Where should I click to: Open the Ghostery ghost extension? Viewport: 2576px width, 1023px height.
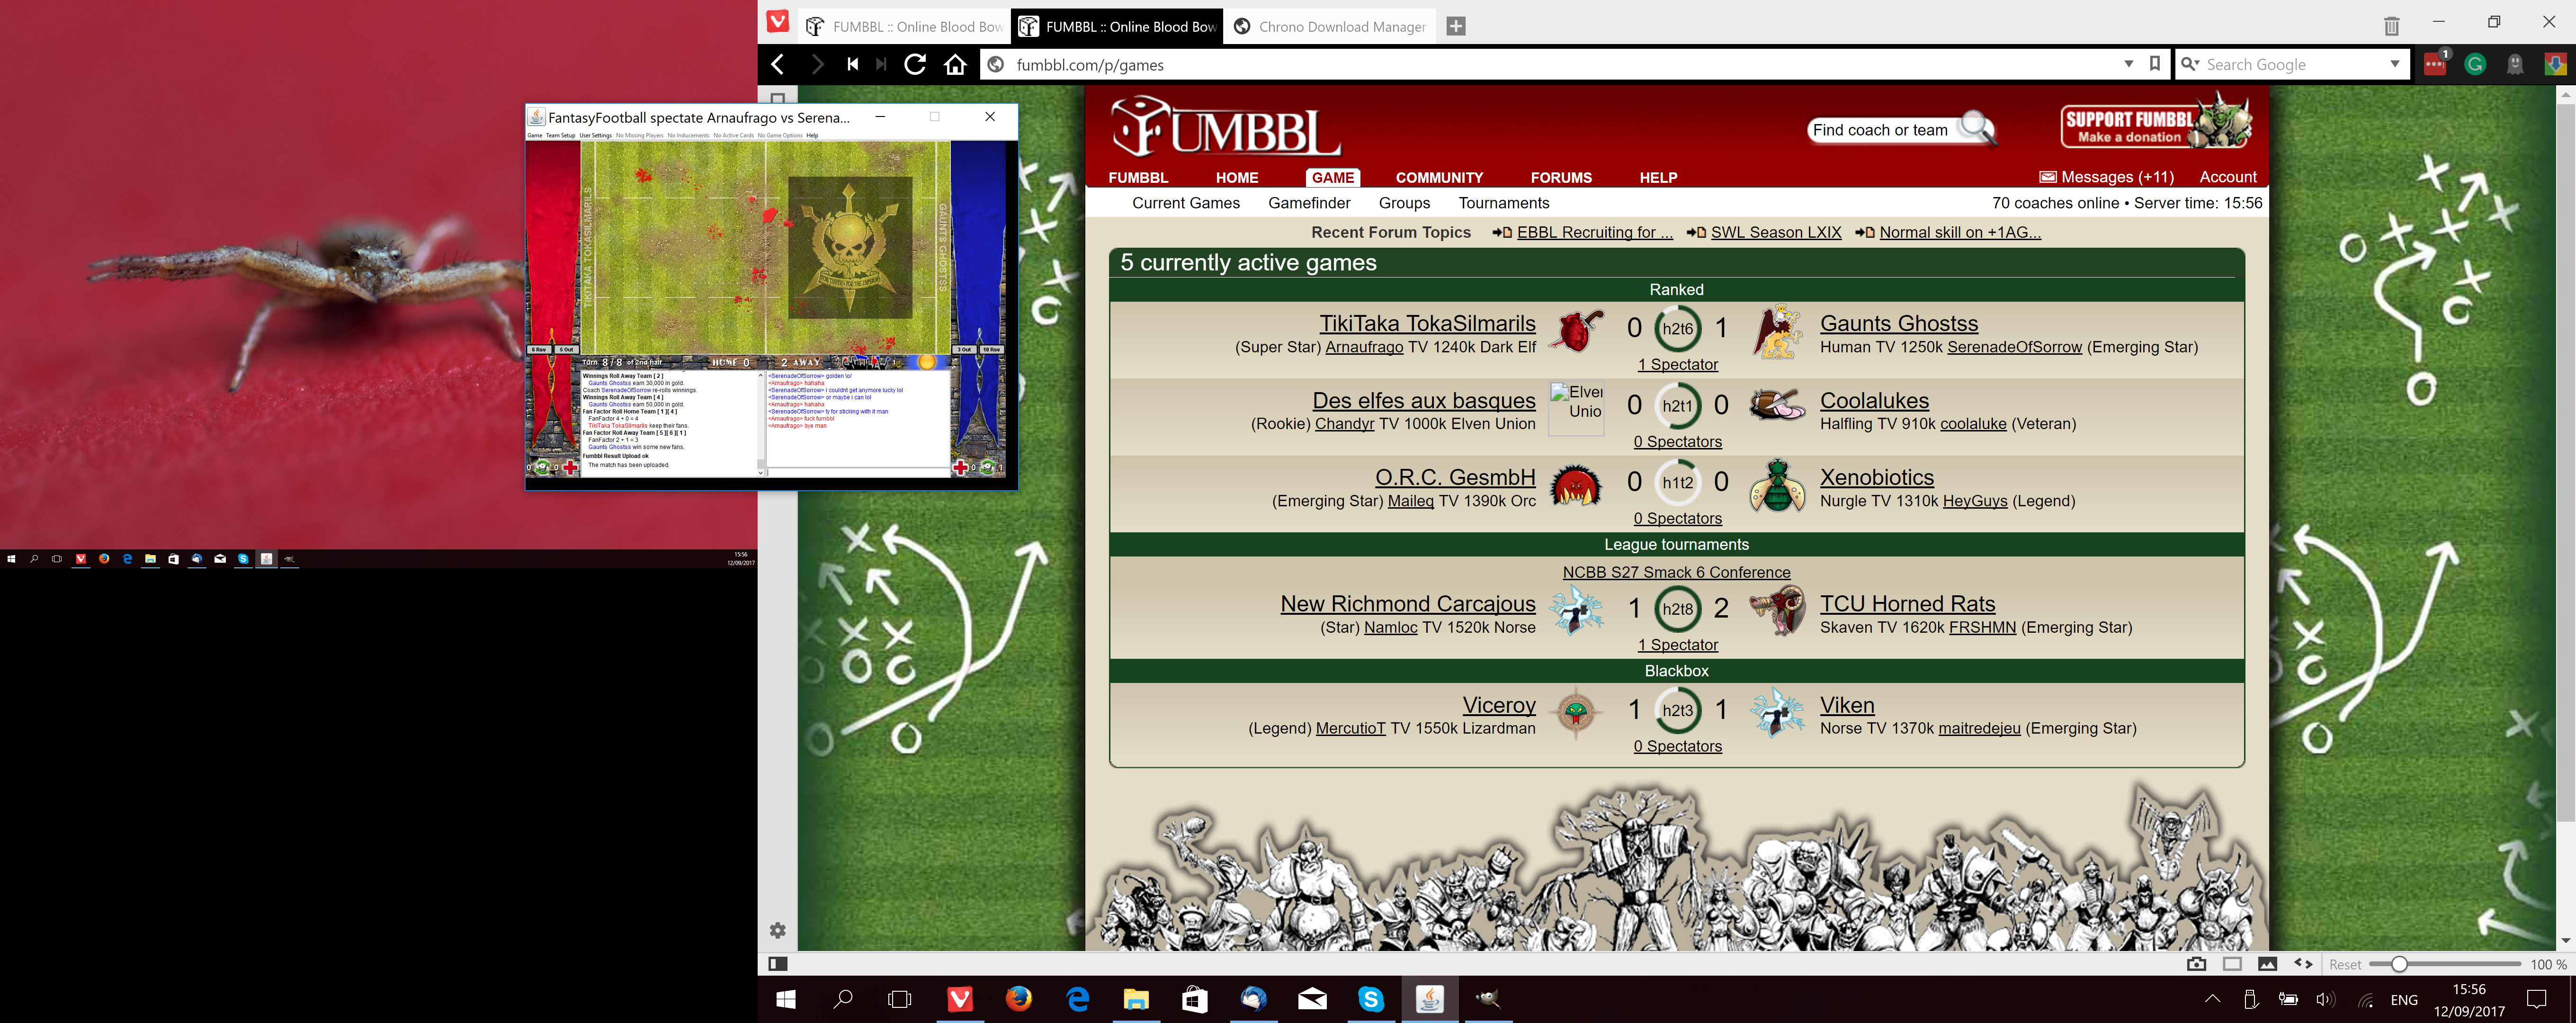(2515, 65)
